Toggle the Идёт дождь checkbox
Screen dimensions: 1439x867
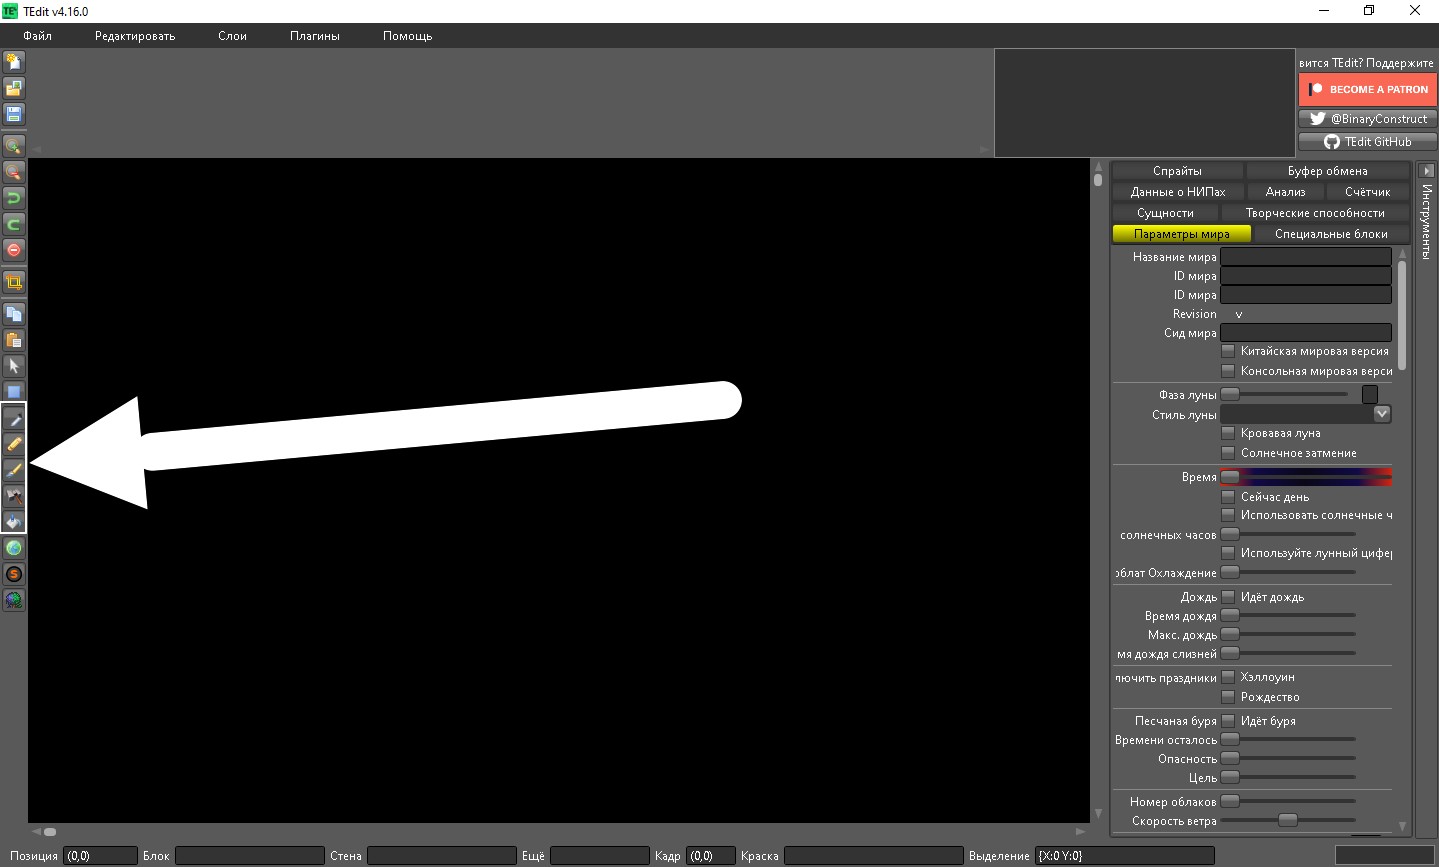[x=1228, y=597]
